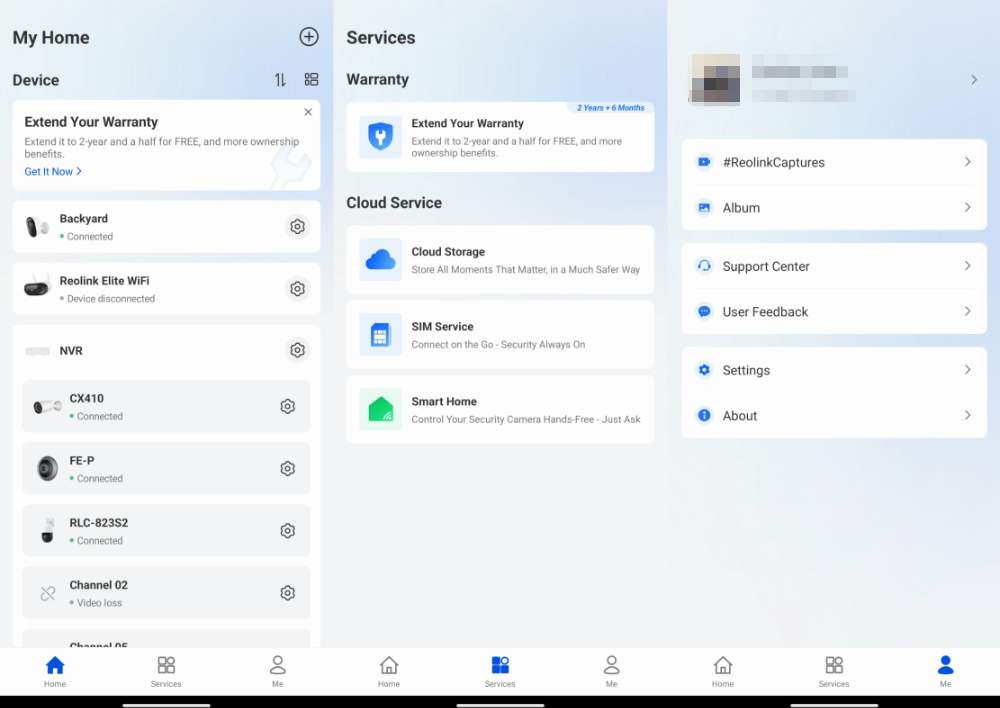Open the About menu entry
Image resolution: width=1000 pixels, height=708 pixels.
[x=834, y=415]
